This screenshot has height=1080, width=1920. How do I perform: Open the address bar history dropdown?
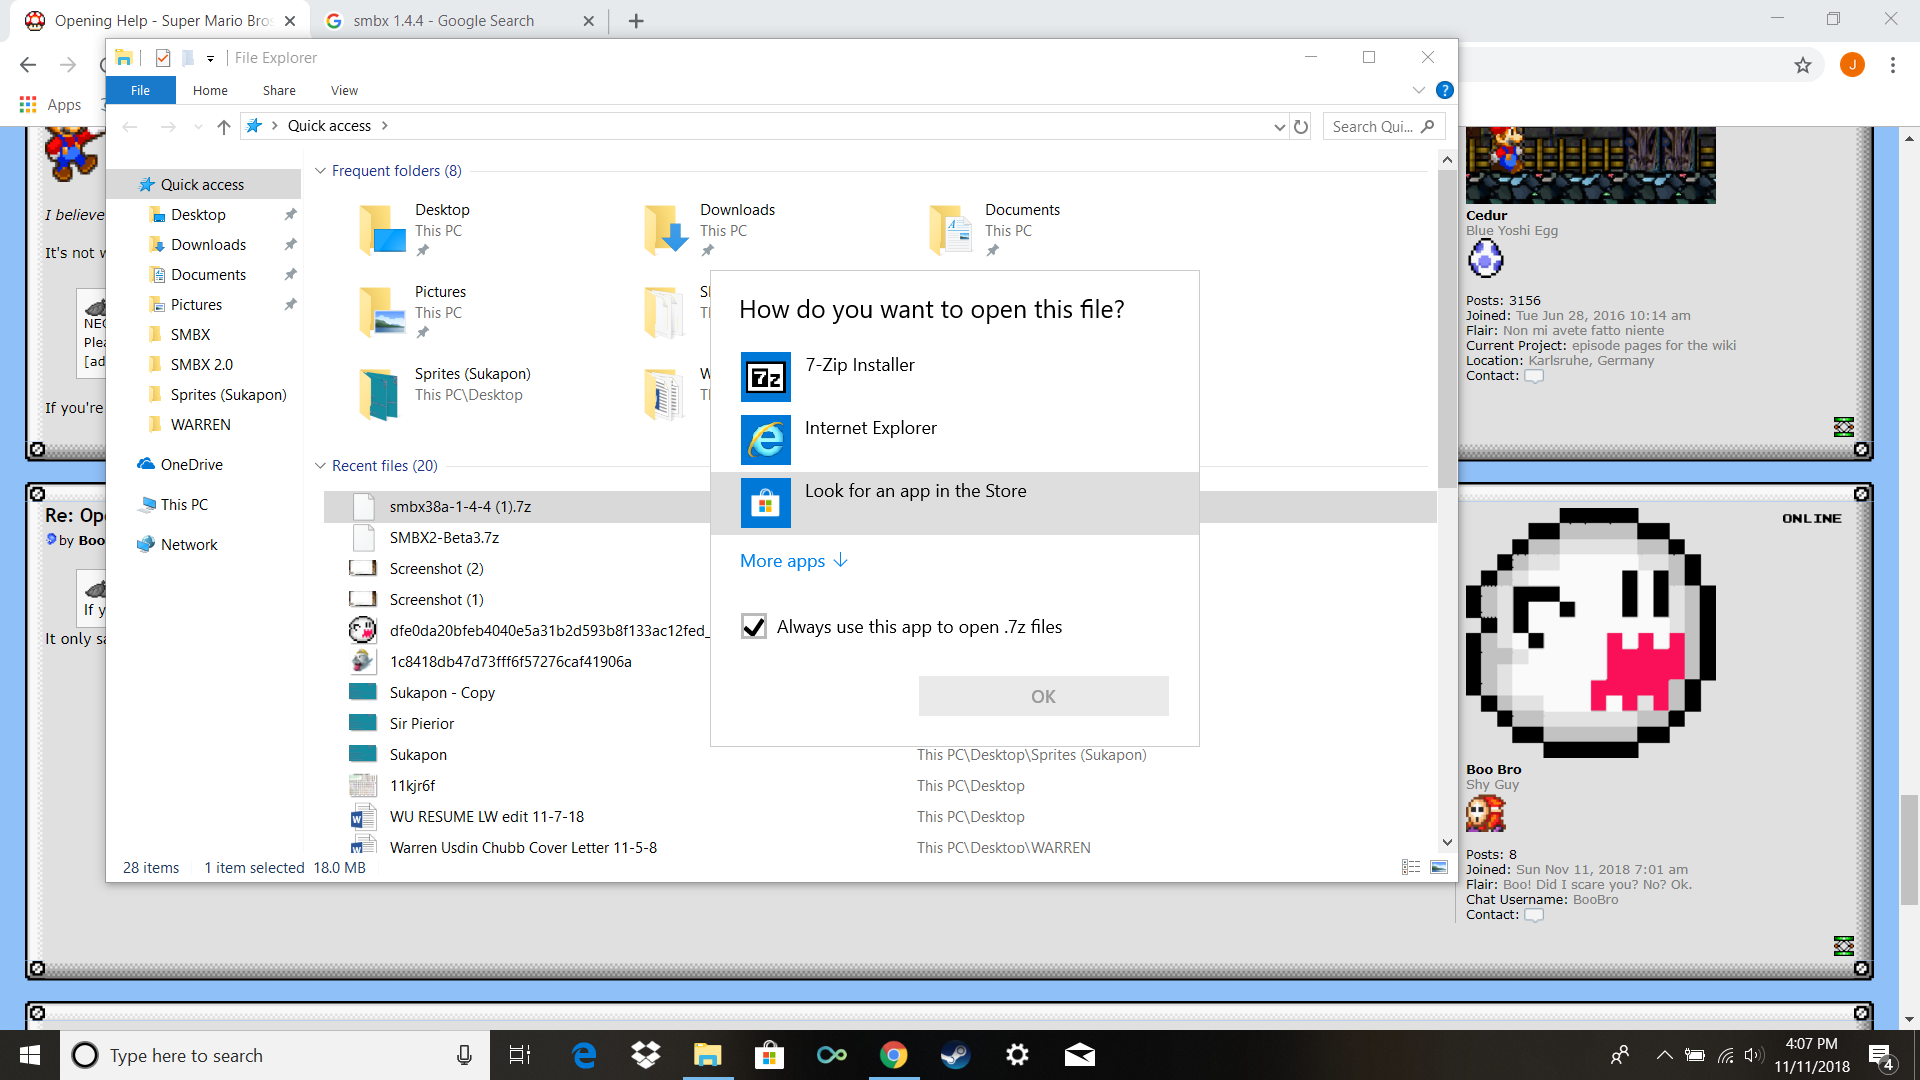(x=1279, y=126)
